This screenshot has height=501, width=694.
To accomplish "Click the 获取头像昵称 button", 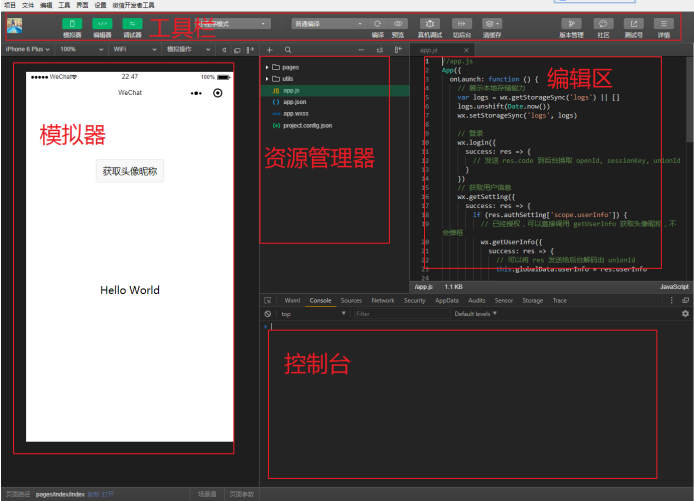I will pyautogui.click(x=130, y=171).
